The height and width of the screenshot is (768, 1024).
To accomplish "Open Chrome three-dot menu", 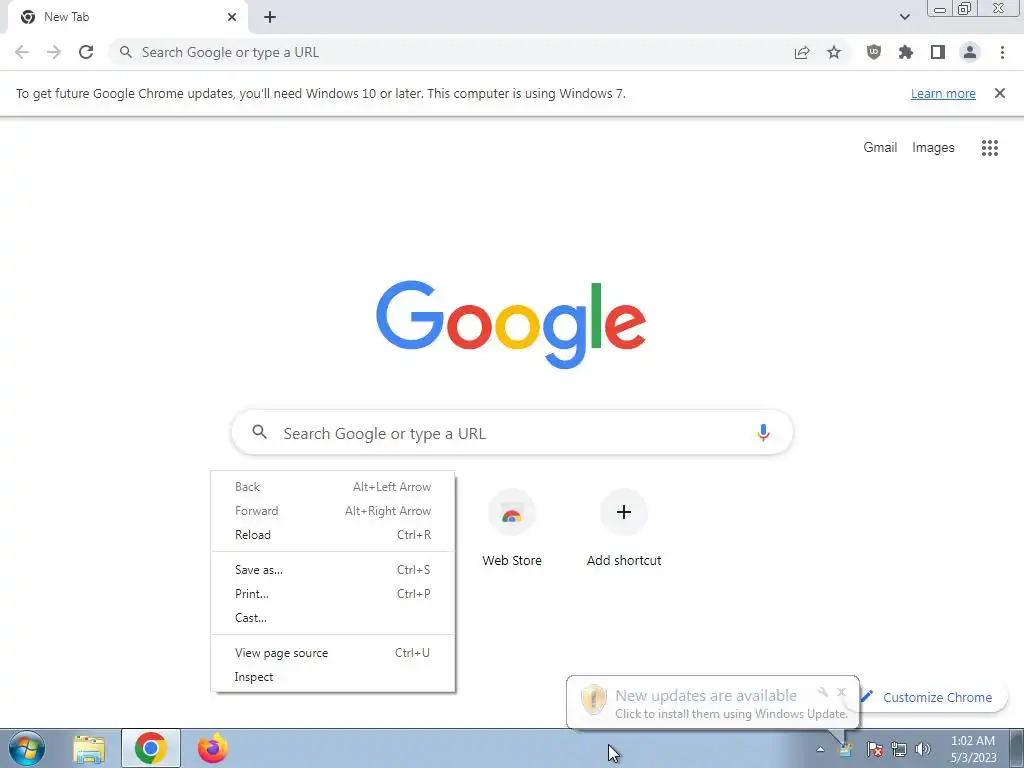I will point(1002,52).
